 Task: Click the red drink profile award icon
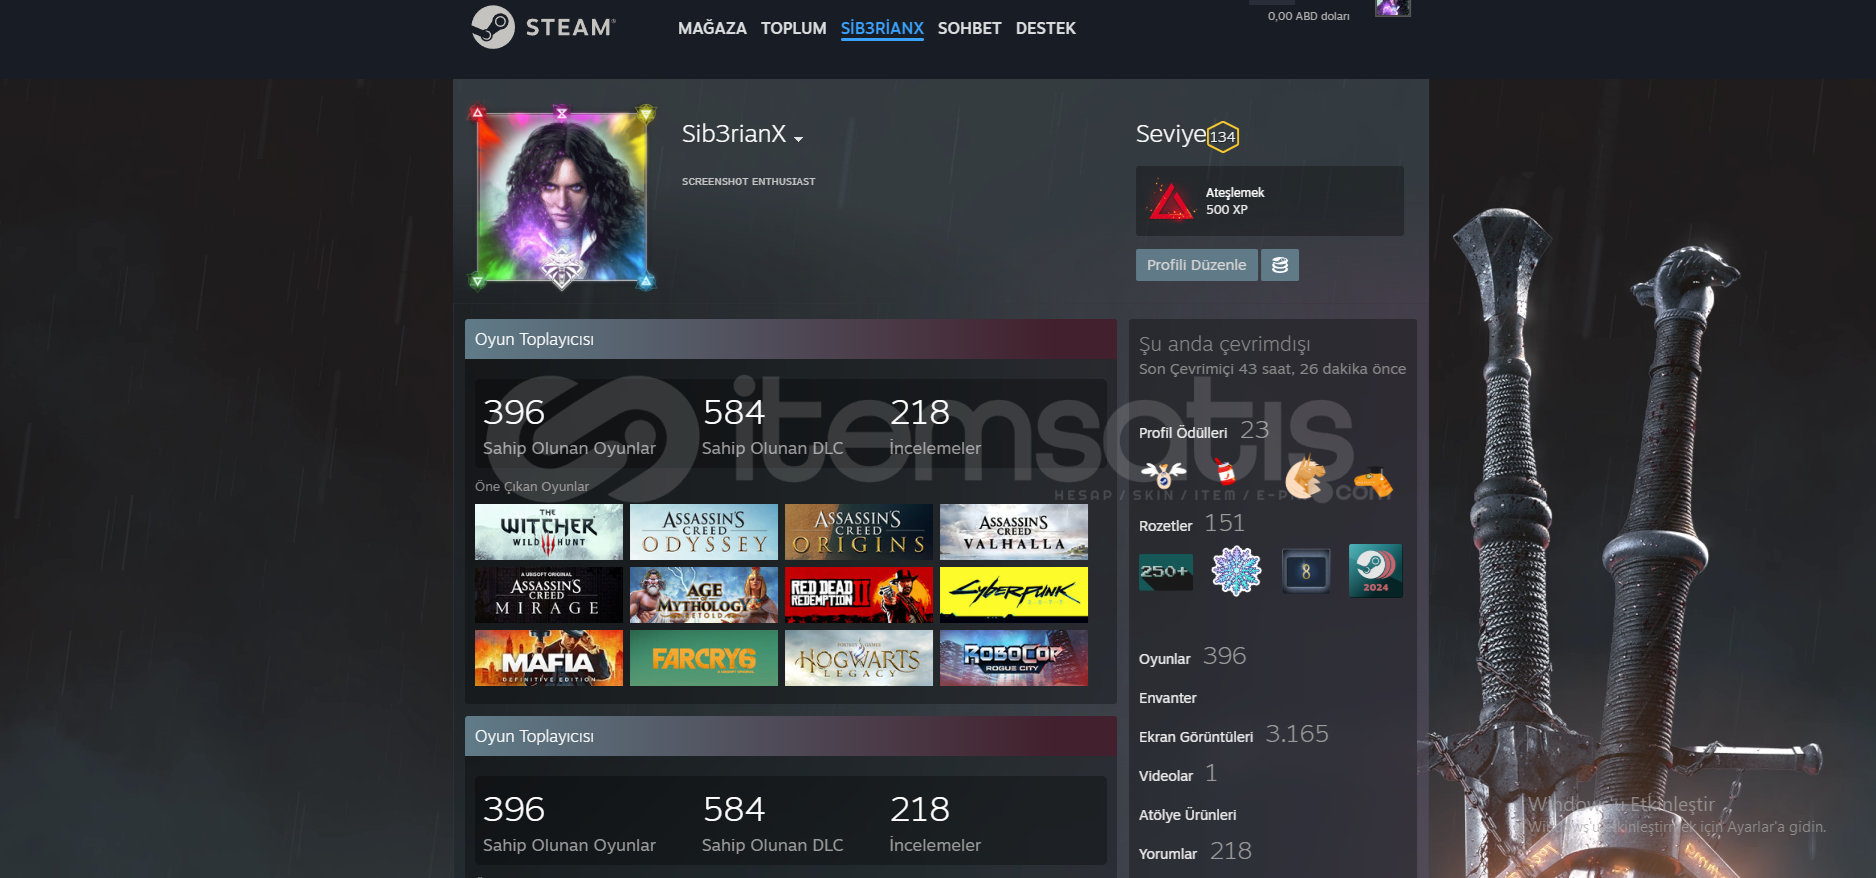coord(1225,473)
